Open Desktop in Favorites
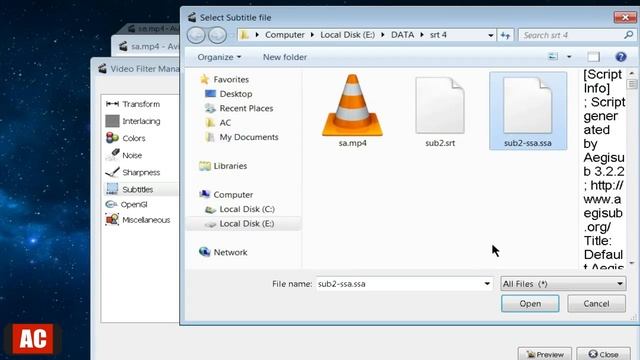 [229, 94]
